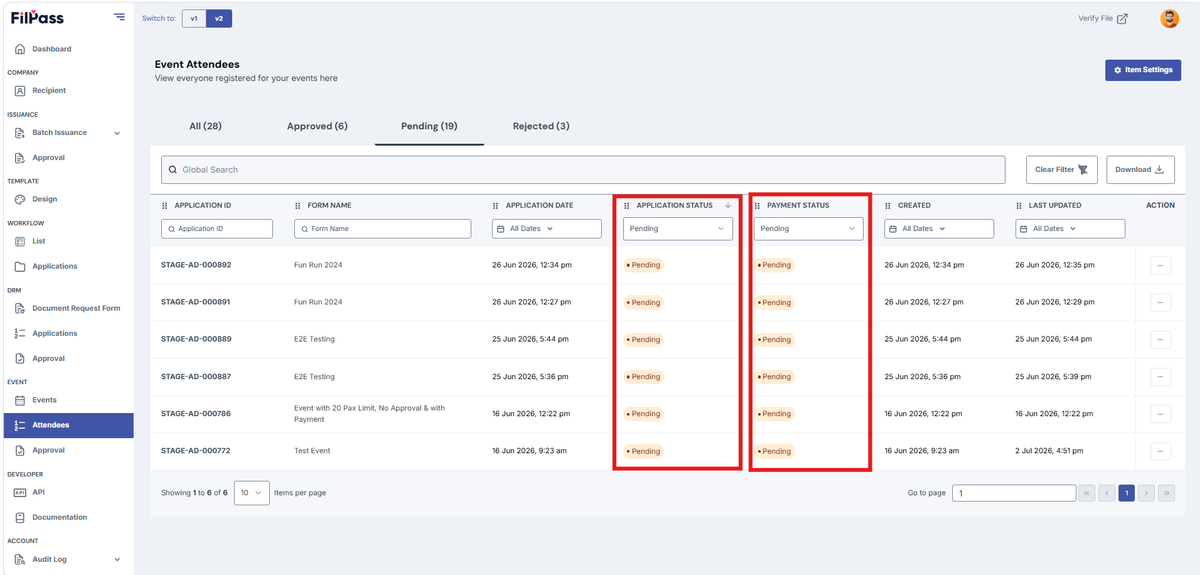Switch to the Approved (6) tab
The height and width of the screenshot is (575, 1200).
(x=317, y=126)
